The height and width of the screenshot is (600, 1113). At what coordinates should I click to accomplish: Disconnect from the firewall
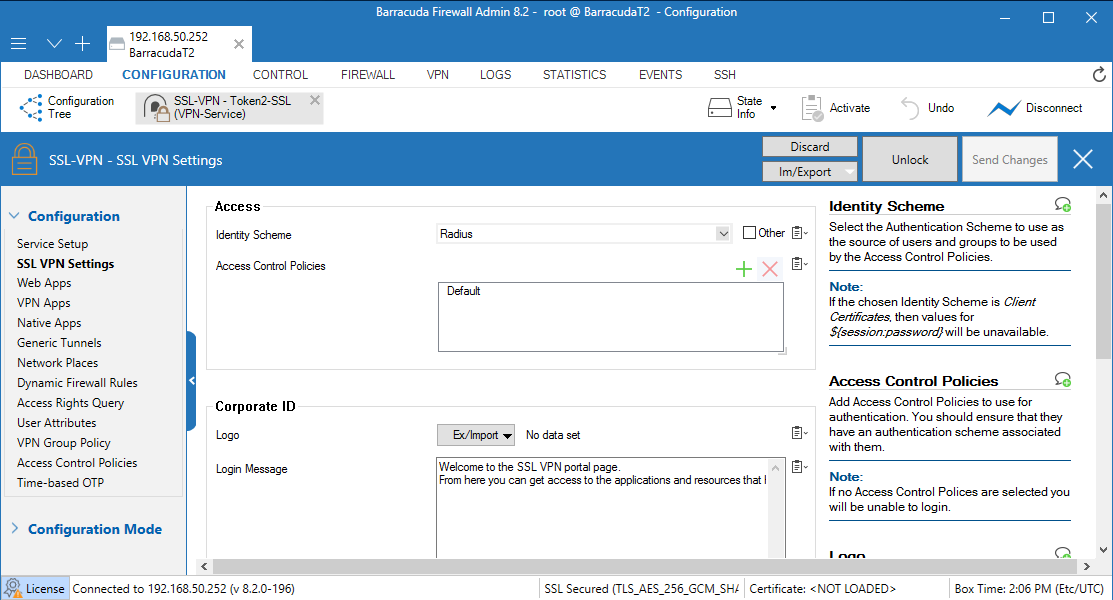click(x=1035, y=108)
